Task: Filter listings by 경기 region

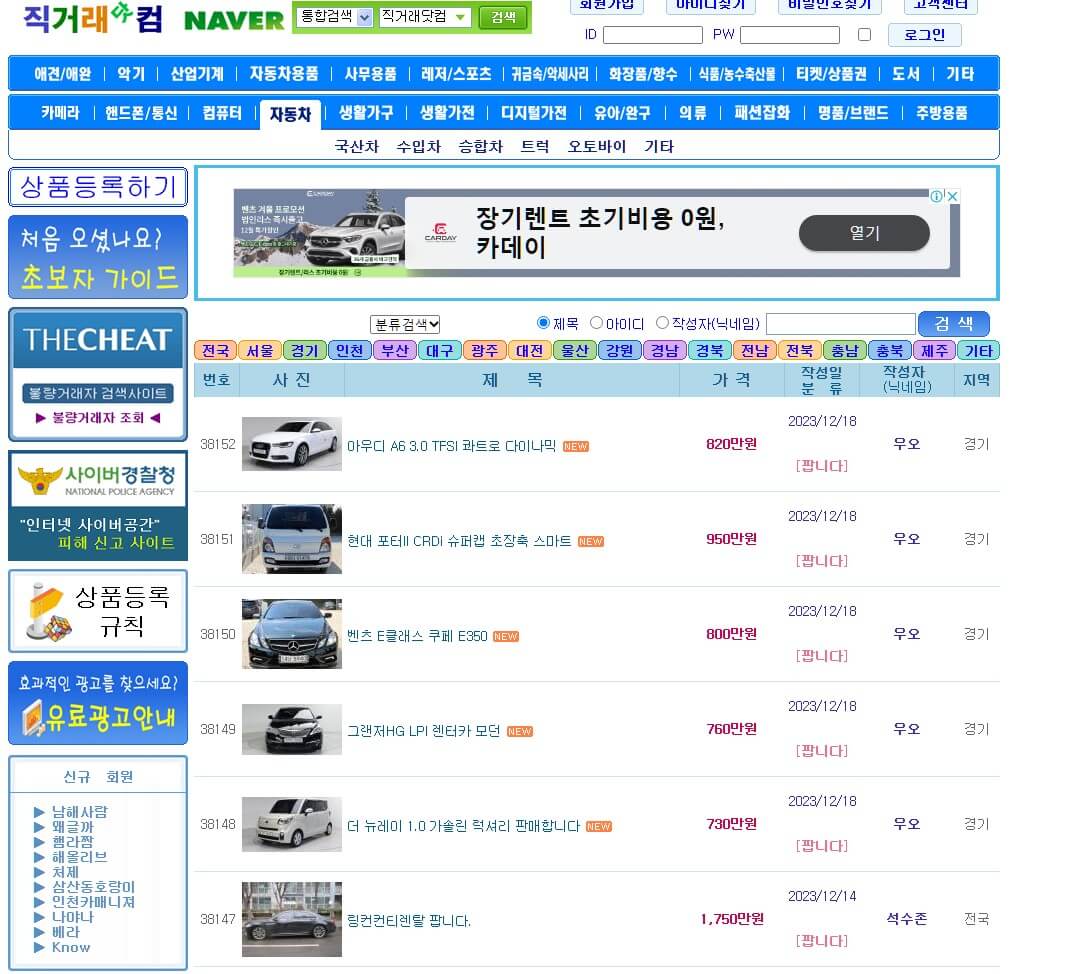Action: coord(304,351)
